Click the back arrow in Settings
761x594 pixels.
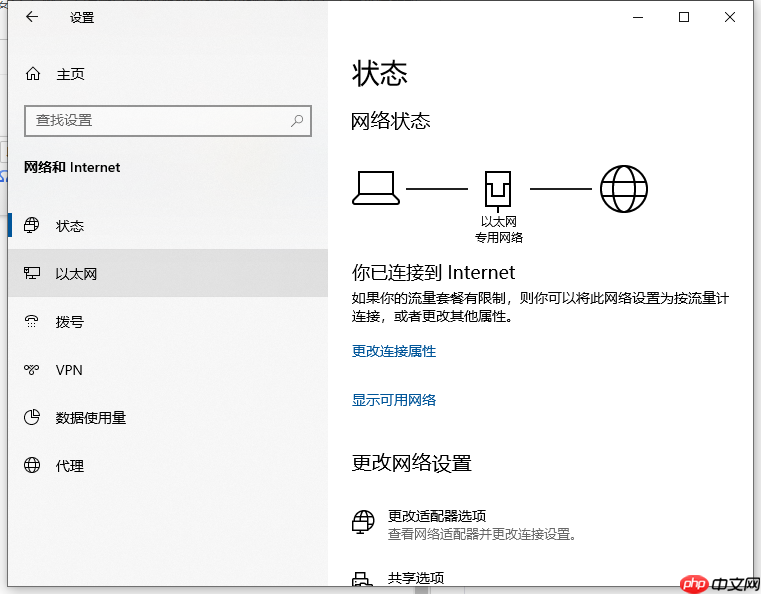tap(32, 17)
